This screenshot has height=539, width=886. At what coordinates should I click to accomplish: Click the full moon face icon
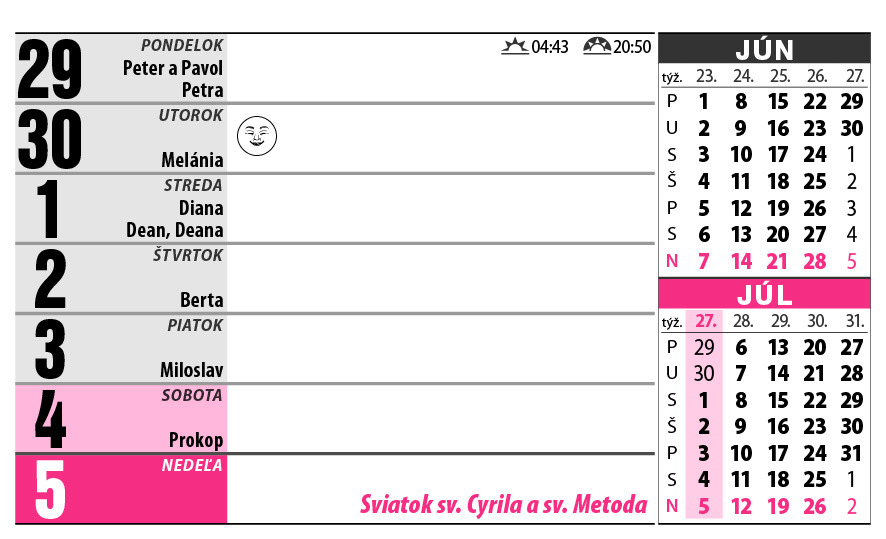[x=256, y=136]
